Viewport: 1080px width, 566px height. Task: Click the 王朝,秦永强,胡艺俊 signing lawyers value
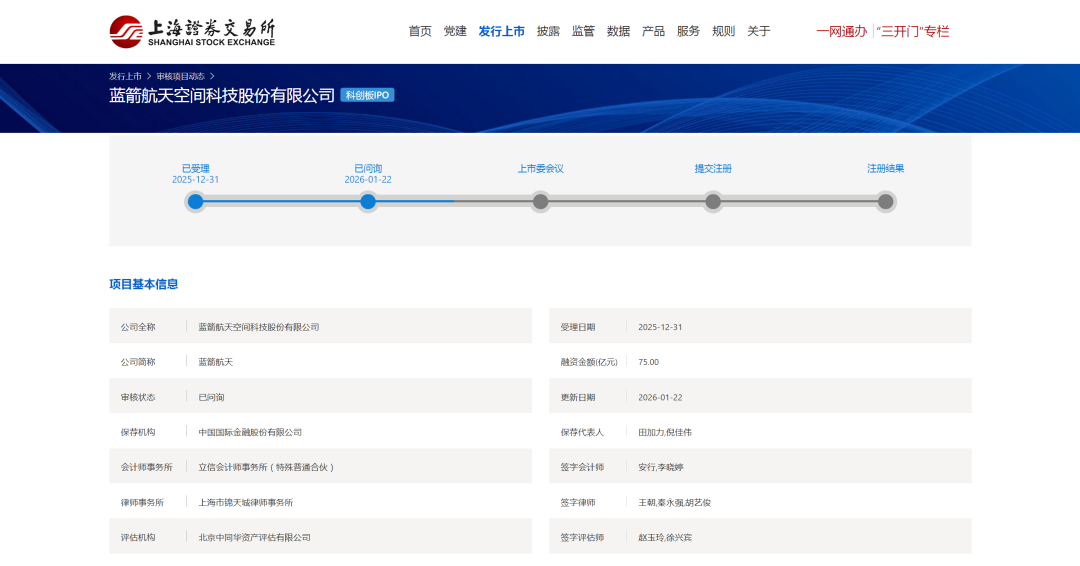(674, 503)
